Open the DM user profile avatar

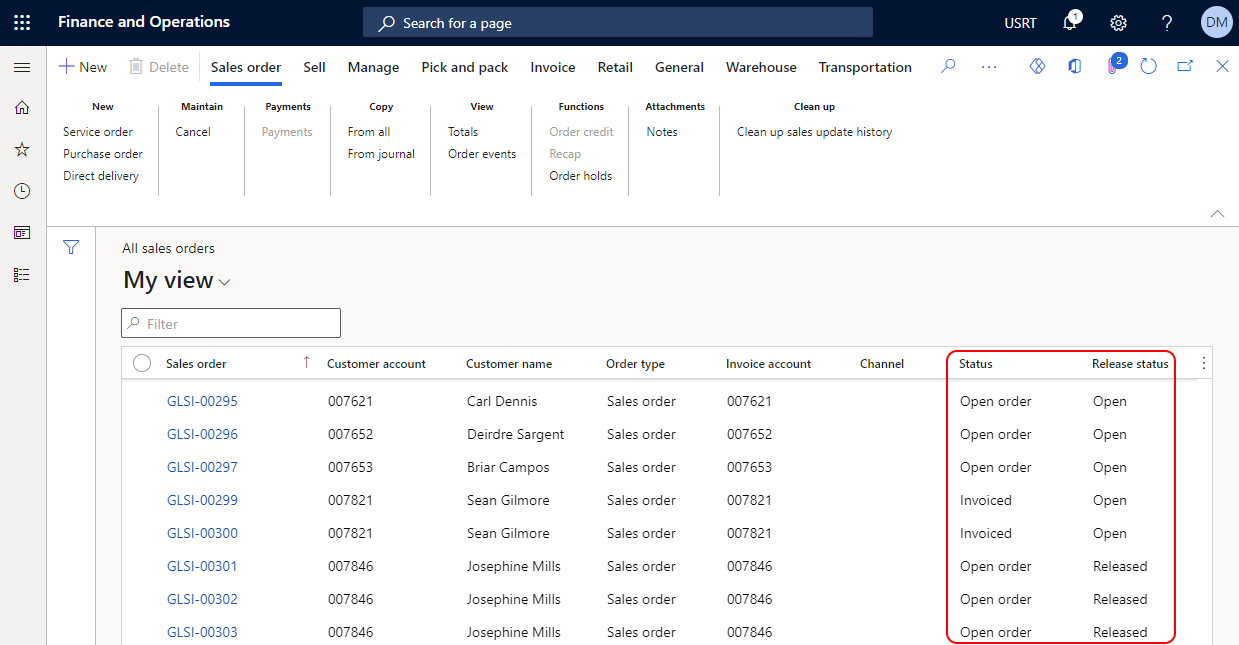(x=1216, y=22)
